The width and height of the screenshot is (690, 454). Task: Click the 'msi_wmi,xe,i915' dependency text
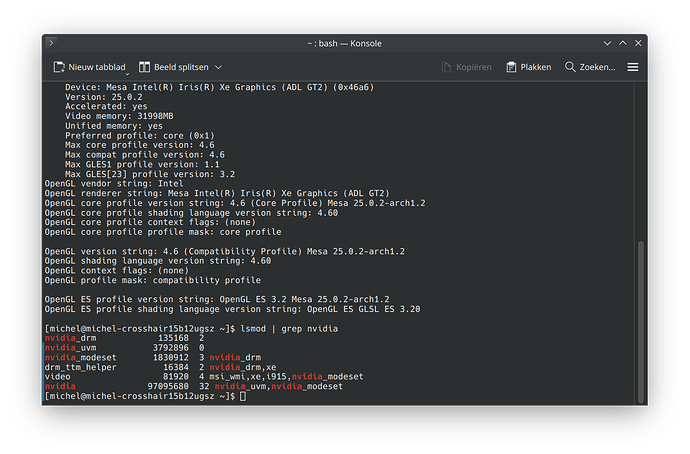(248, 377)
